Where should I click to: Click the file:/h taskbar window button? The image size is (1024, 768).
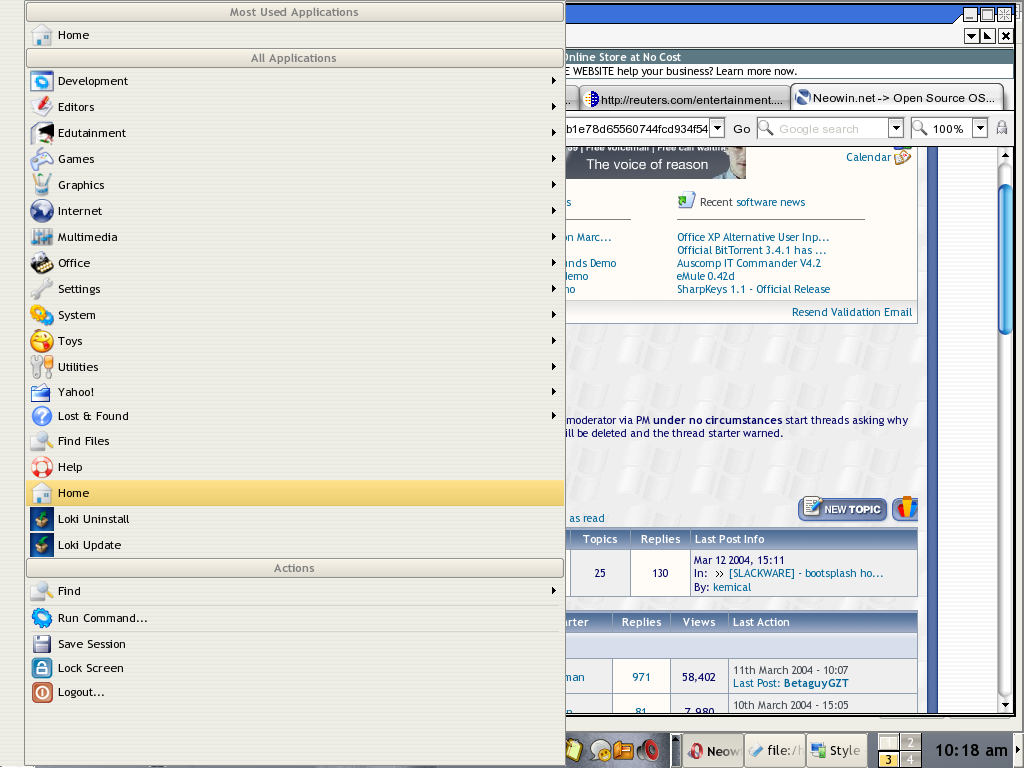click(x=775, y=751)
